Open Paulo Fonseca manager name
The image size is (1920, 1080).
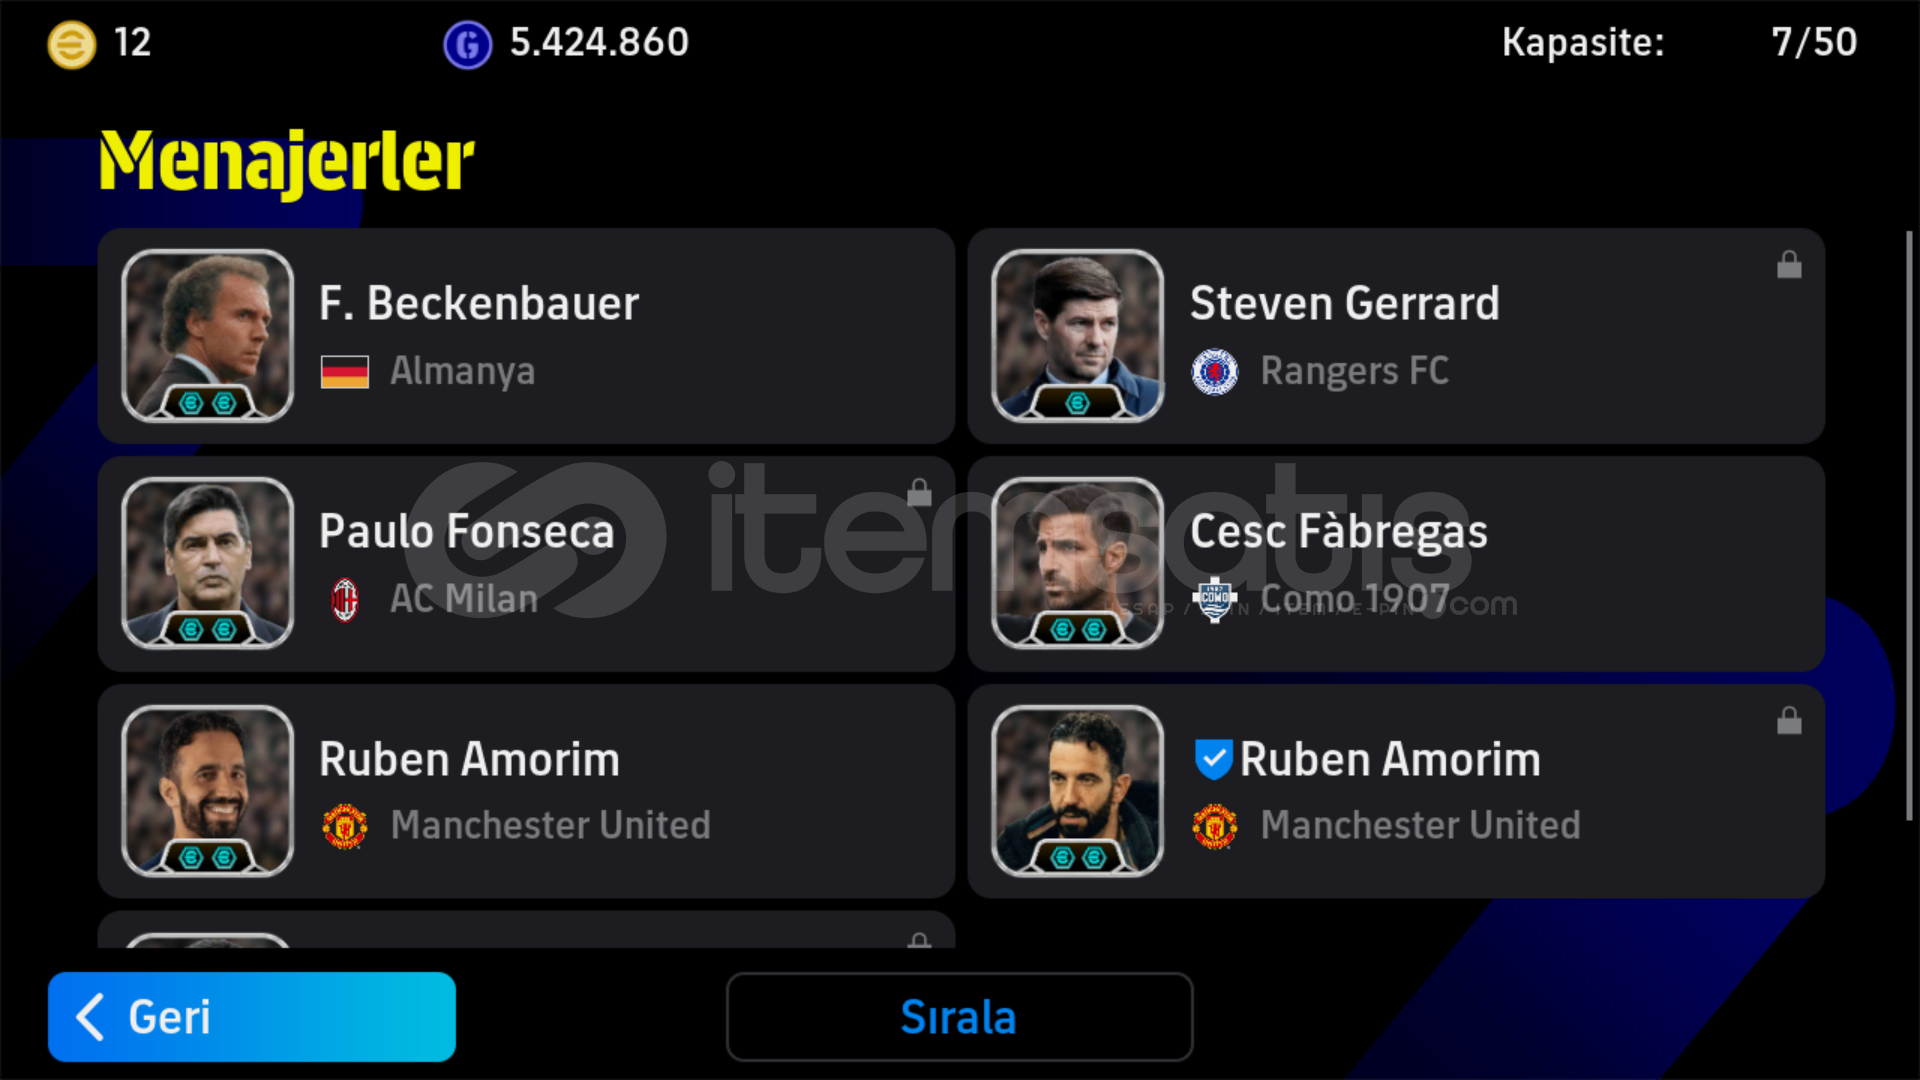(x=466, y=531)
